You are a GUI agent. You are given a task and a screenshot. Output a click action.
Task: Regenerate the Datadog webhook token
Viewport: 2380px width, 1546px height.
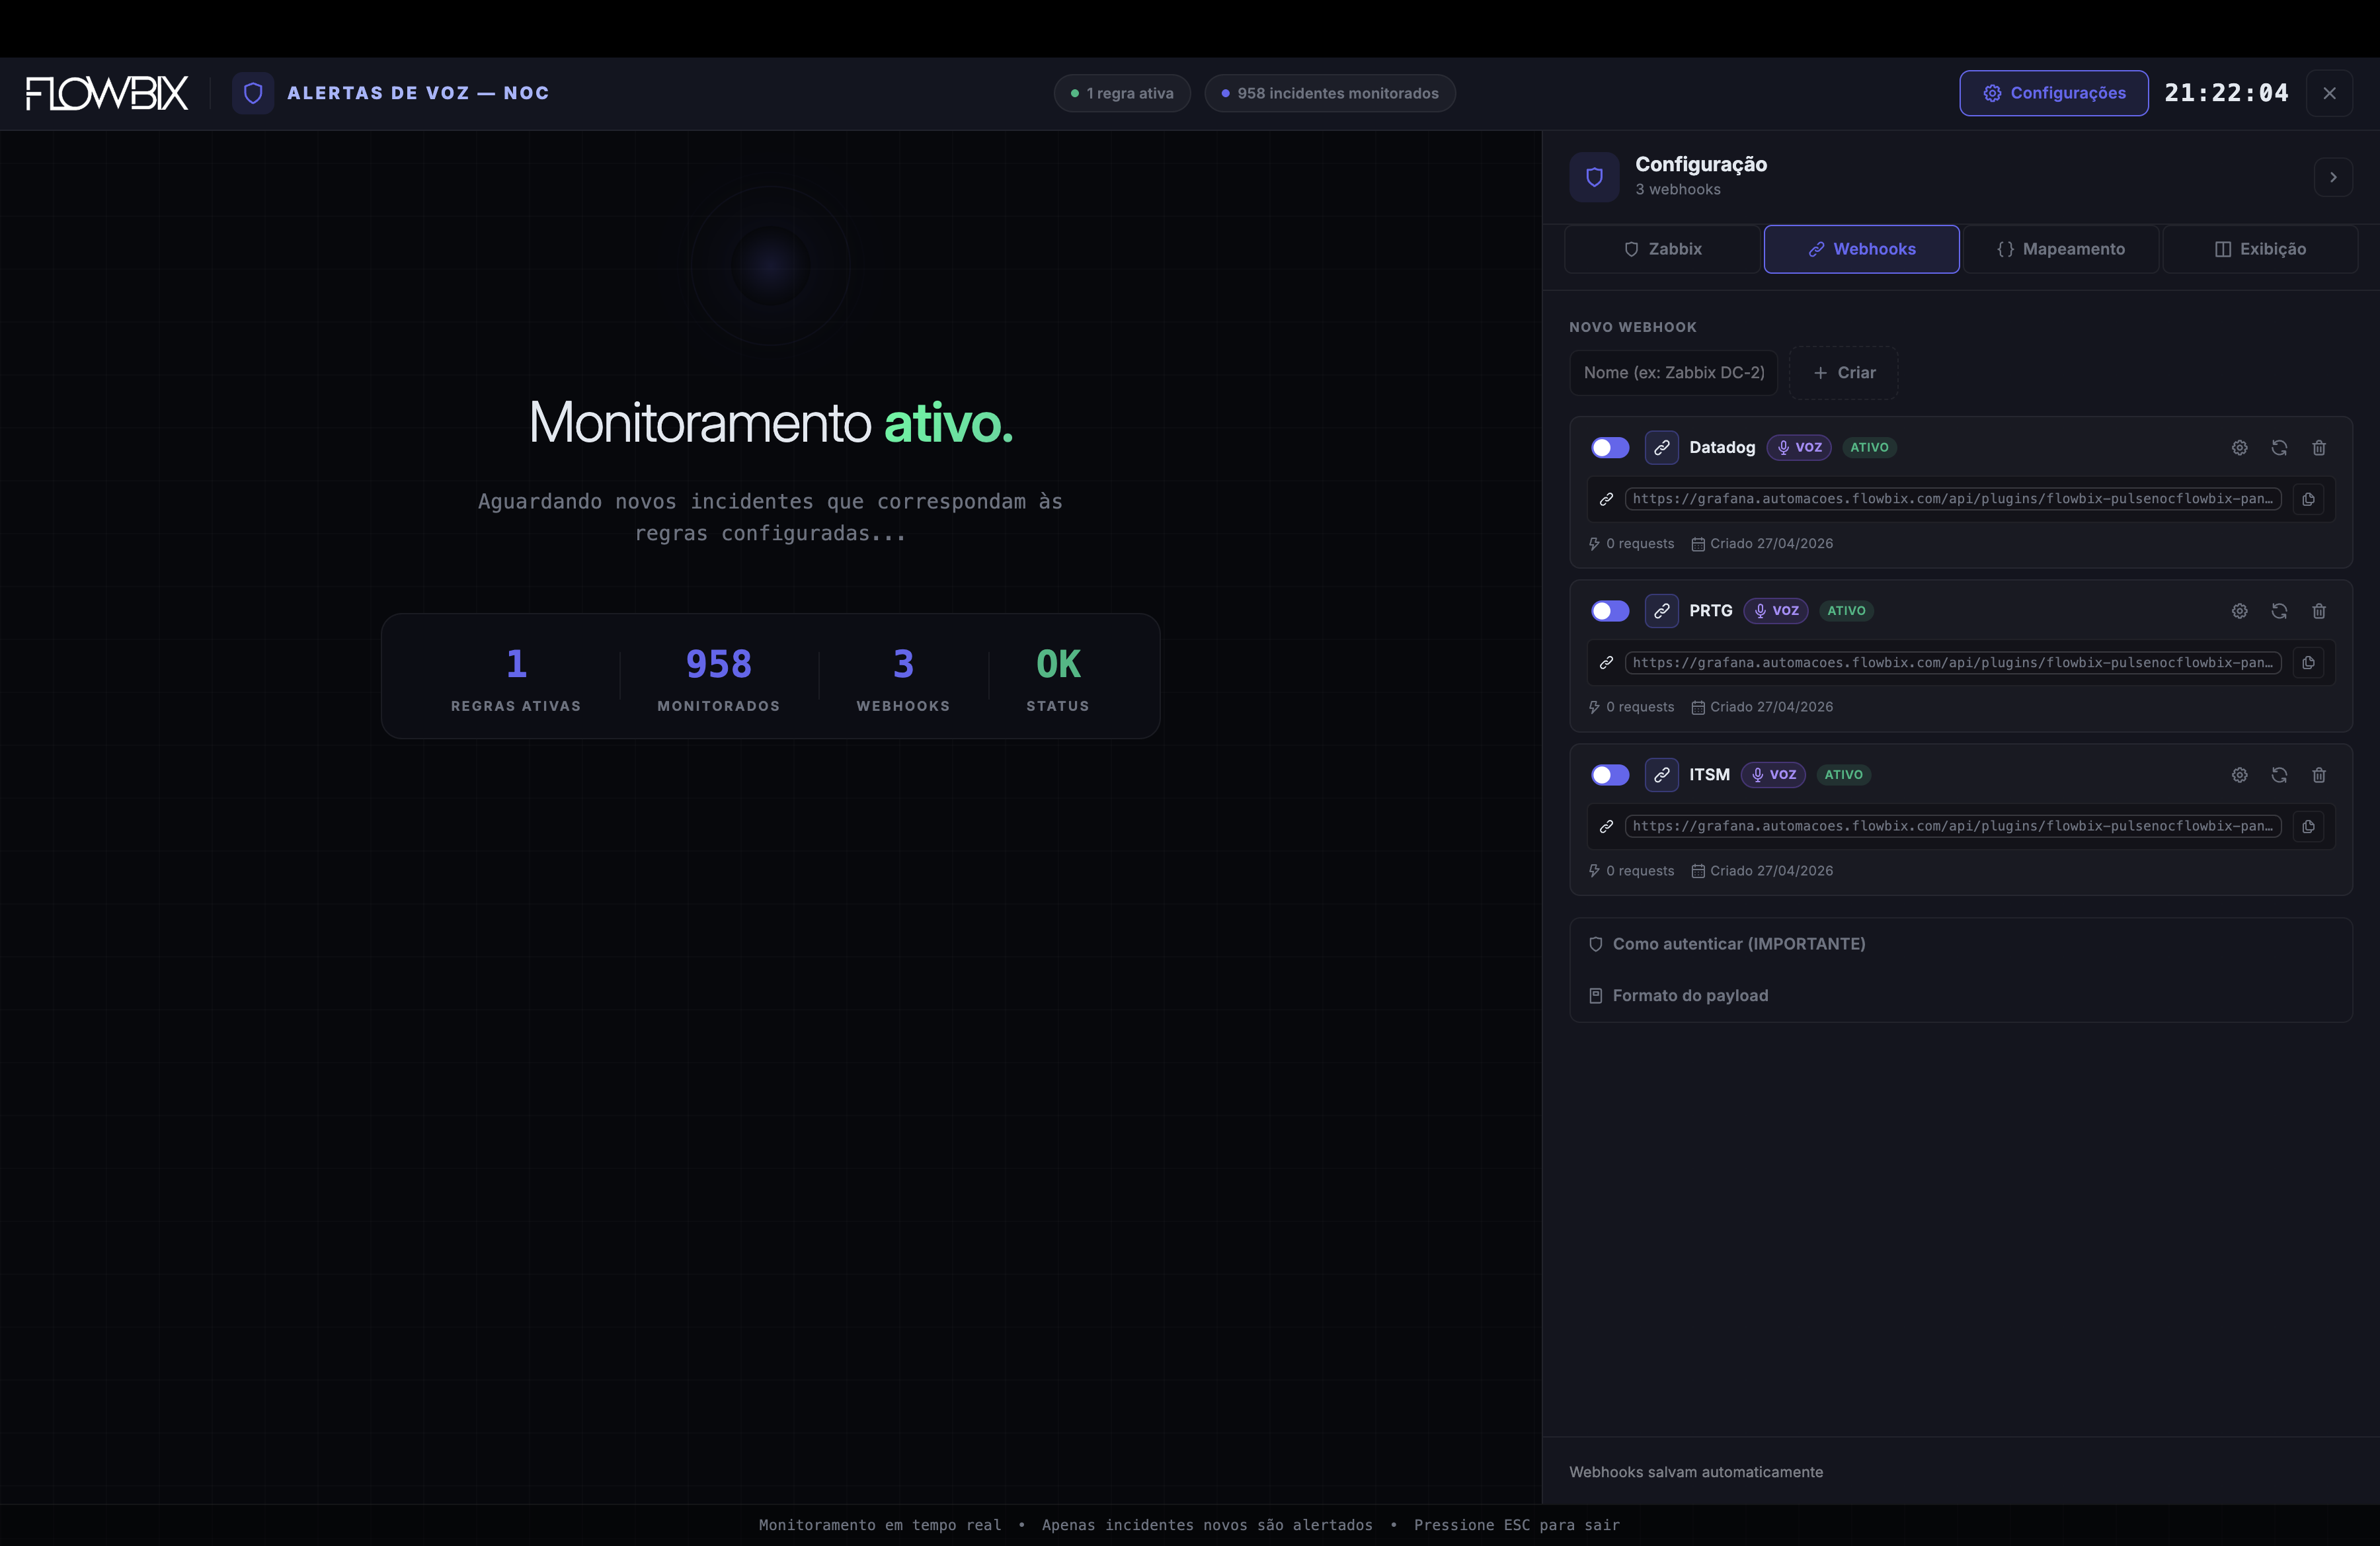point(2279,448)
